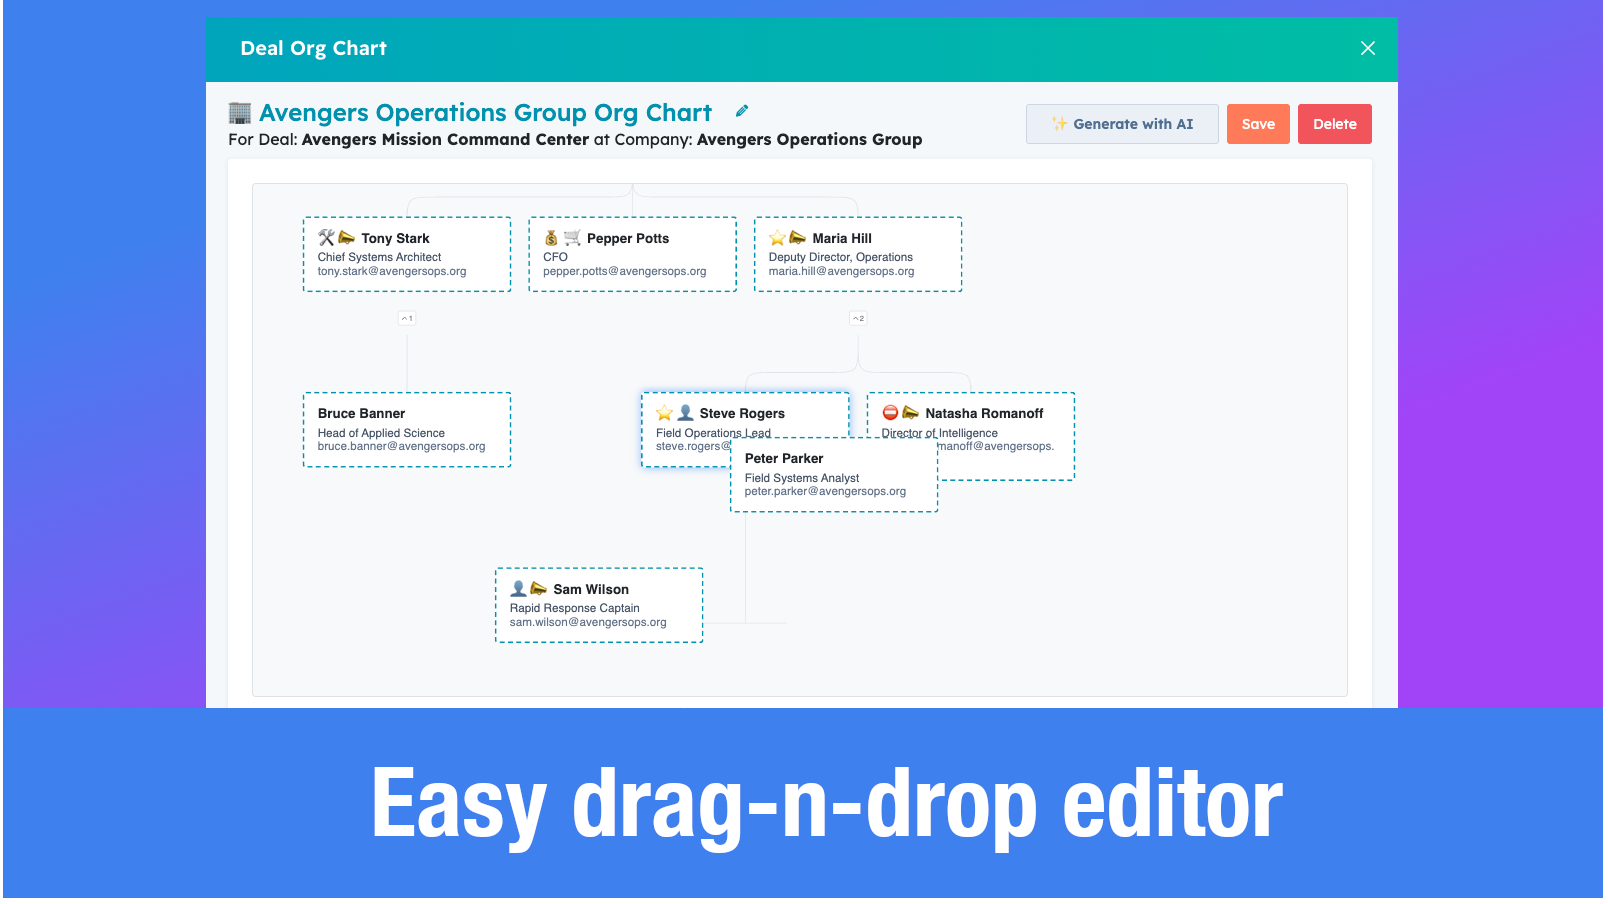Viewport: 1608px width, 904px height.
Task: Click Rapid Response Captain title text
Action: tap(575, 608)
